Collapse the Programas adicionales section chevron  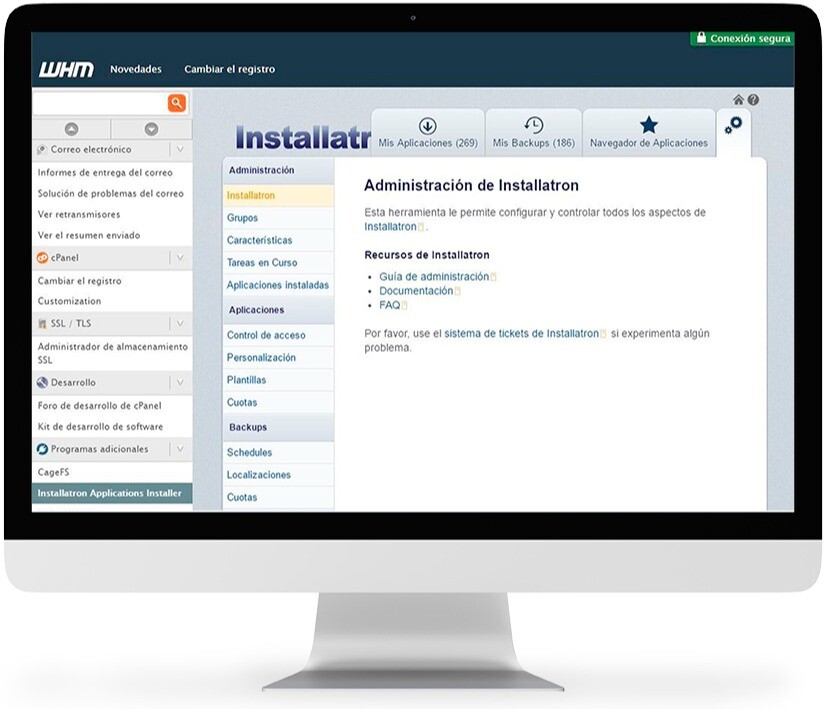click(178, 448)
